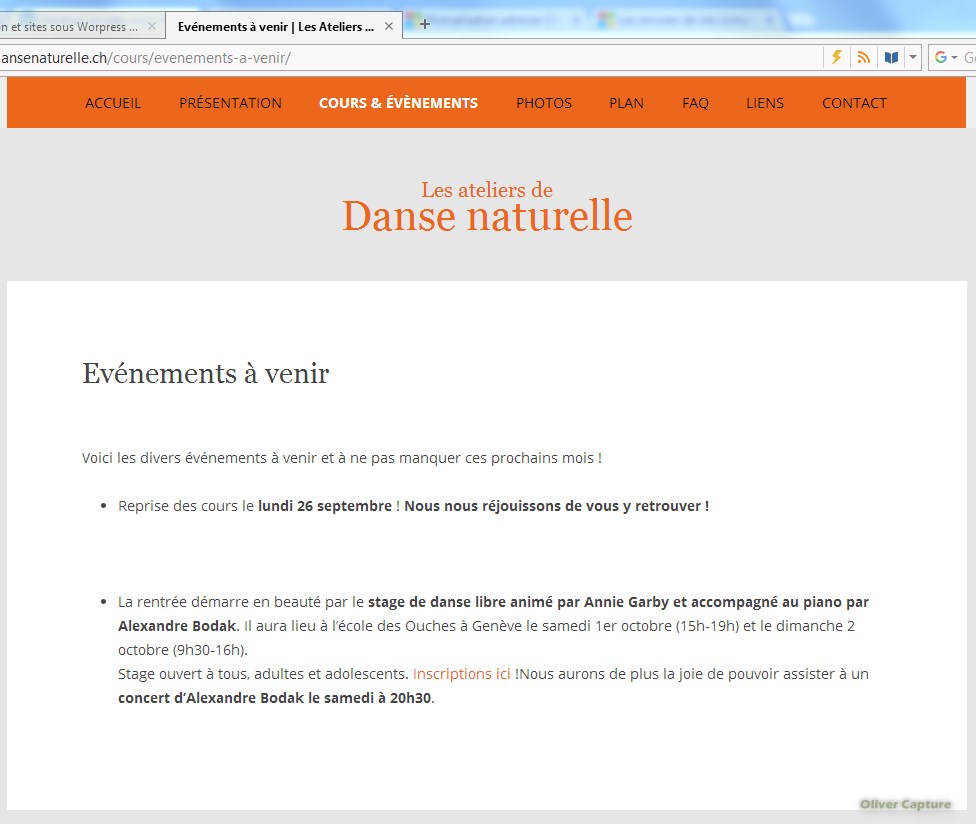Focus the URL address bar

(x=411, y=58)
